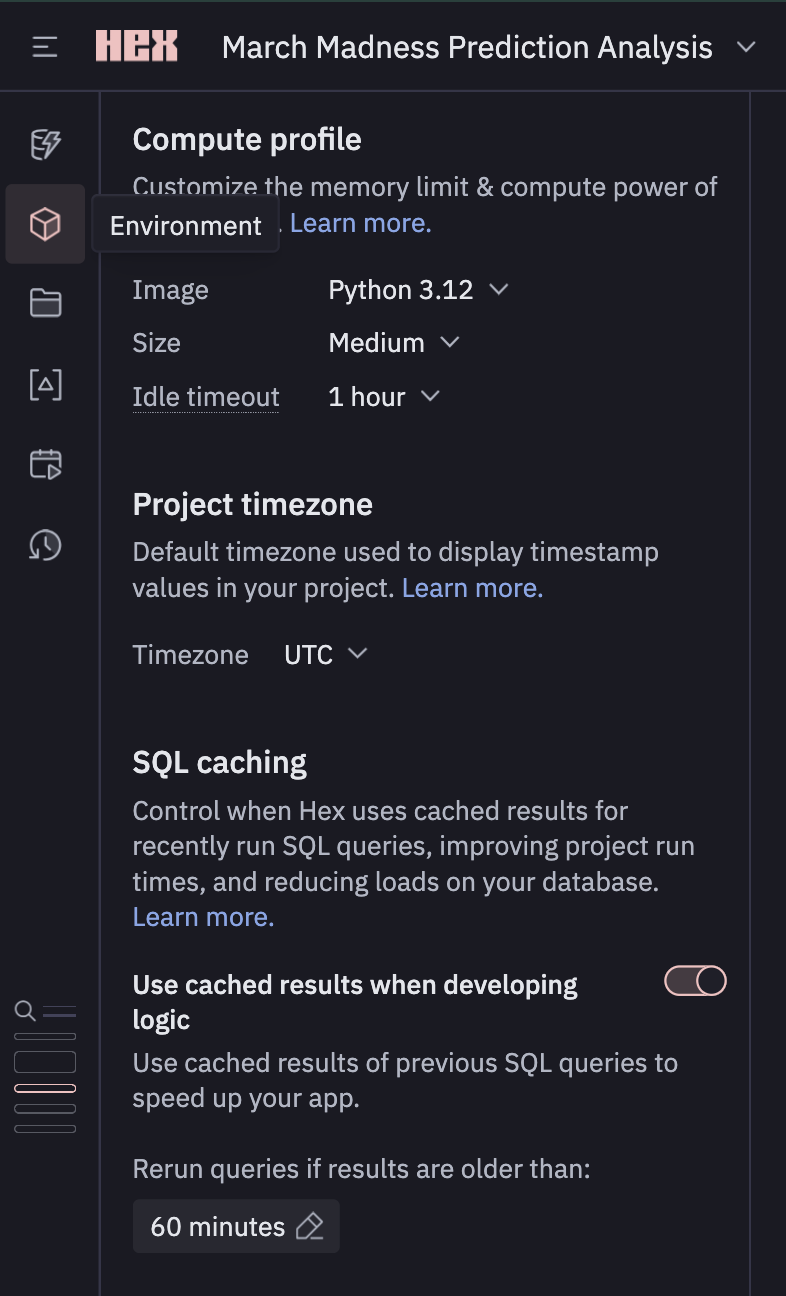Screen dimensions: 786x1296
Task: Open the data sources sidebar icon
Action: [x=45, y=145]
